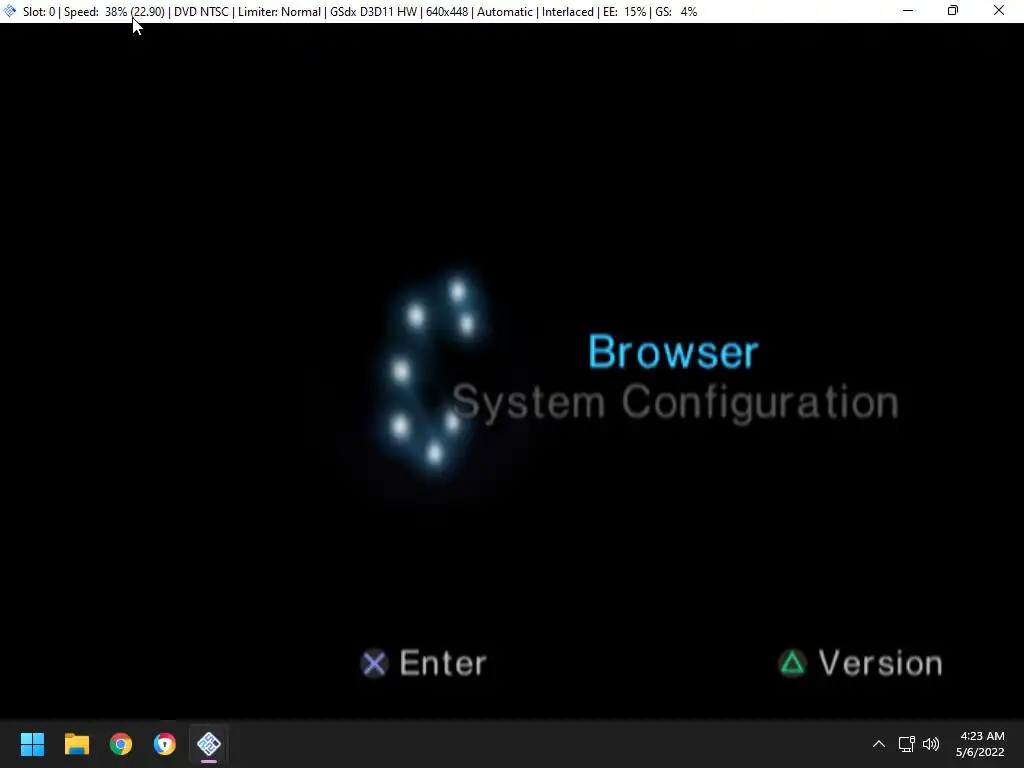Open the Windows Start menu
Viewport: 1024px width, 768px height.
click(32, 744)
